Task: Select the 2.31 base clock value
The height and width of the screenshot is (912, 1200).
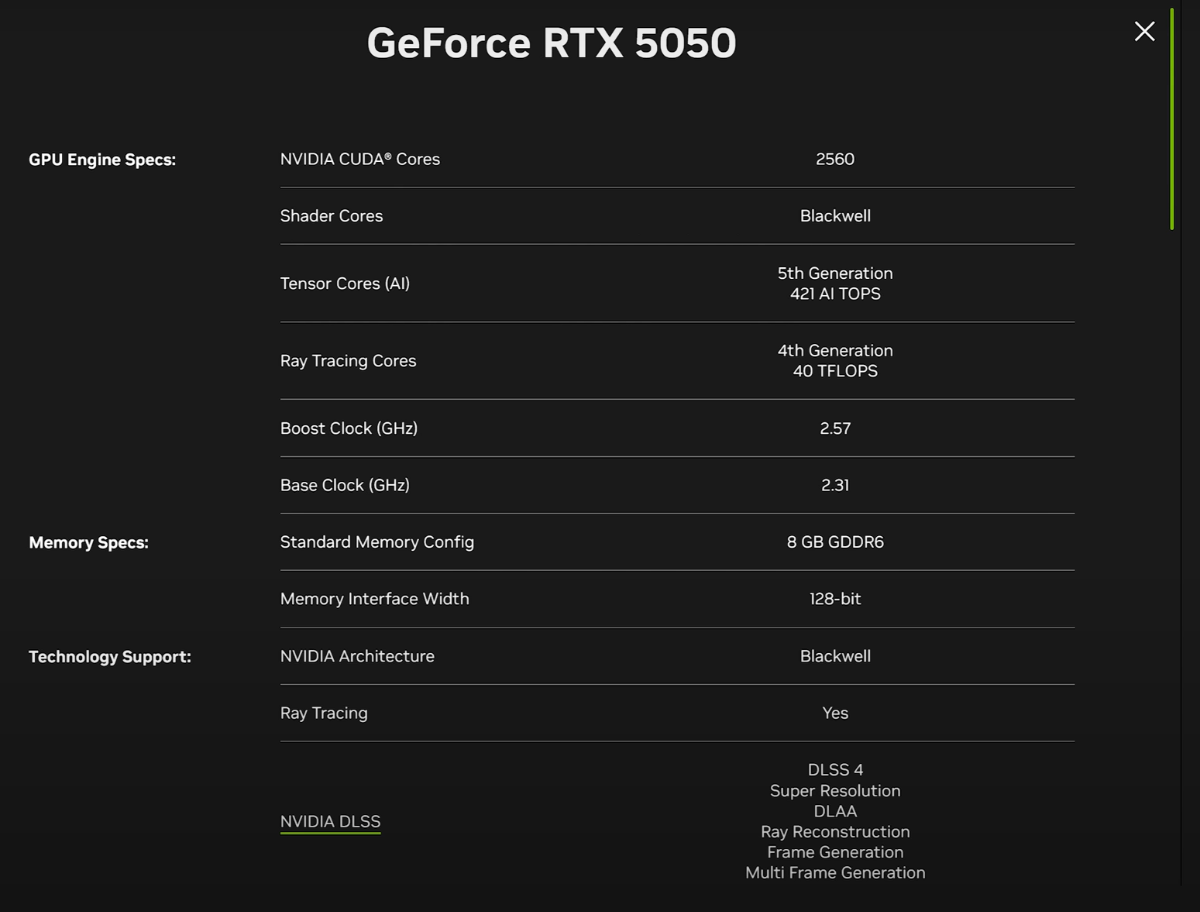Action: (x=836, y=485)
